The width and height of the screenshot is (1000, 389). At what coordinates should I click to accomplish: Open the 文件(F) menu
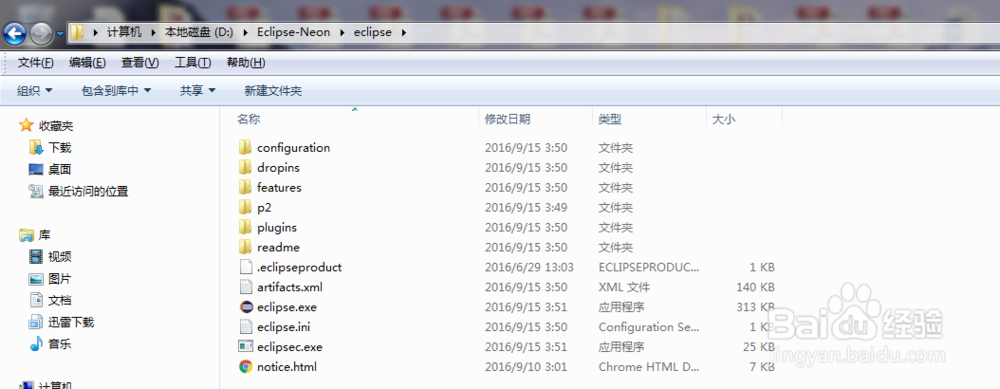(x=36, y=62)
